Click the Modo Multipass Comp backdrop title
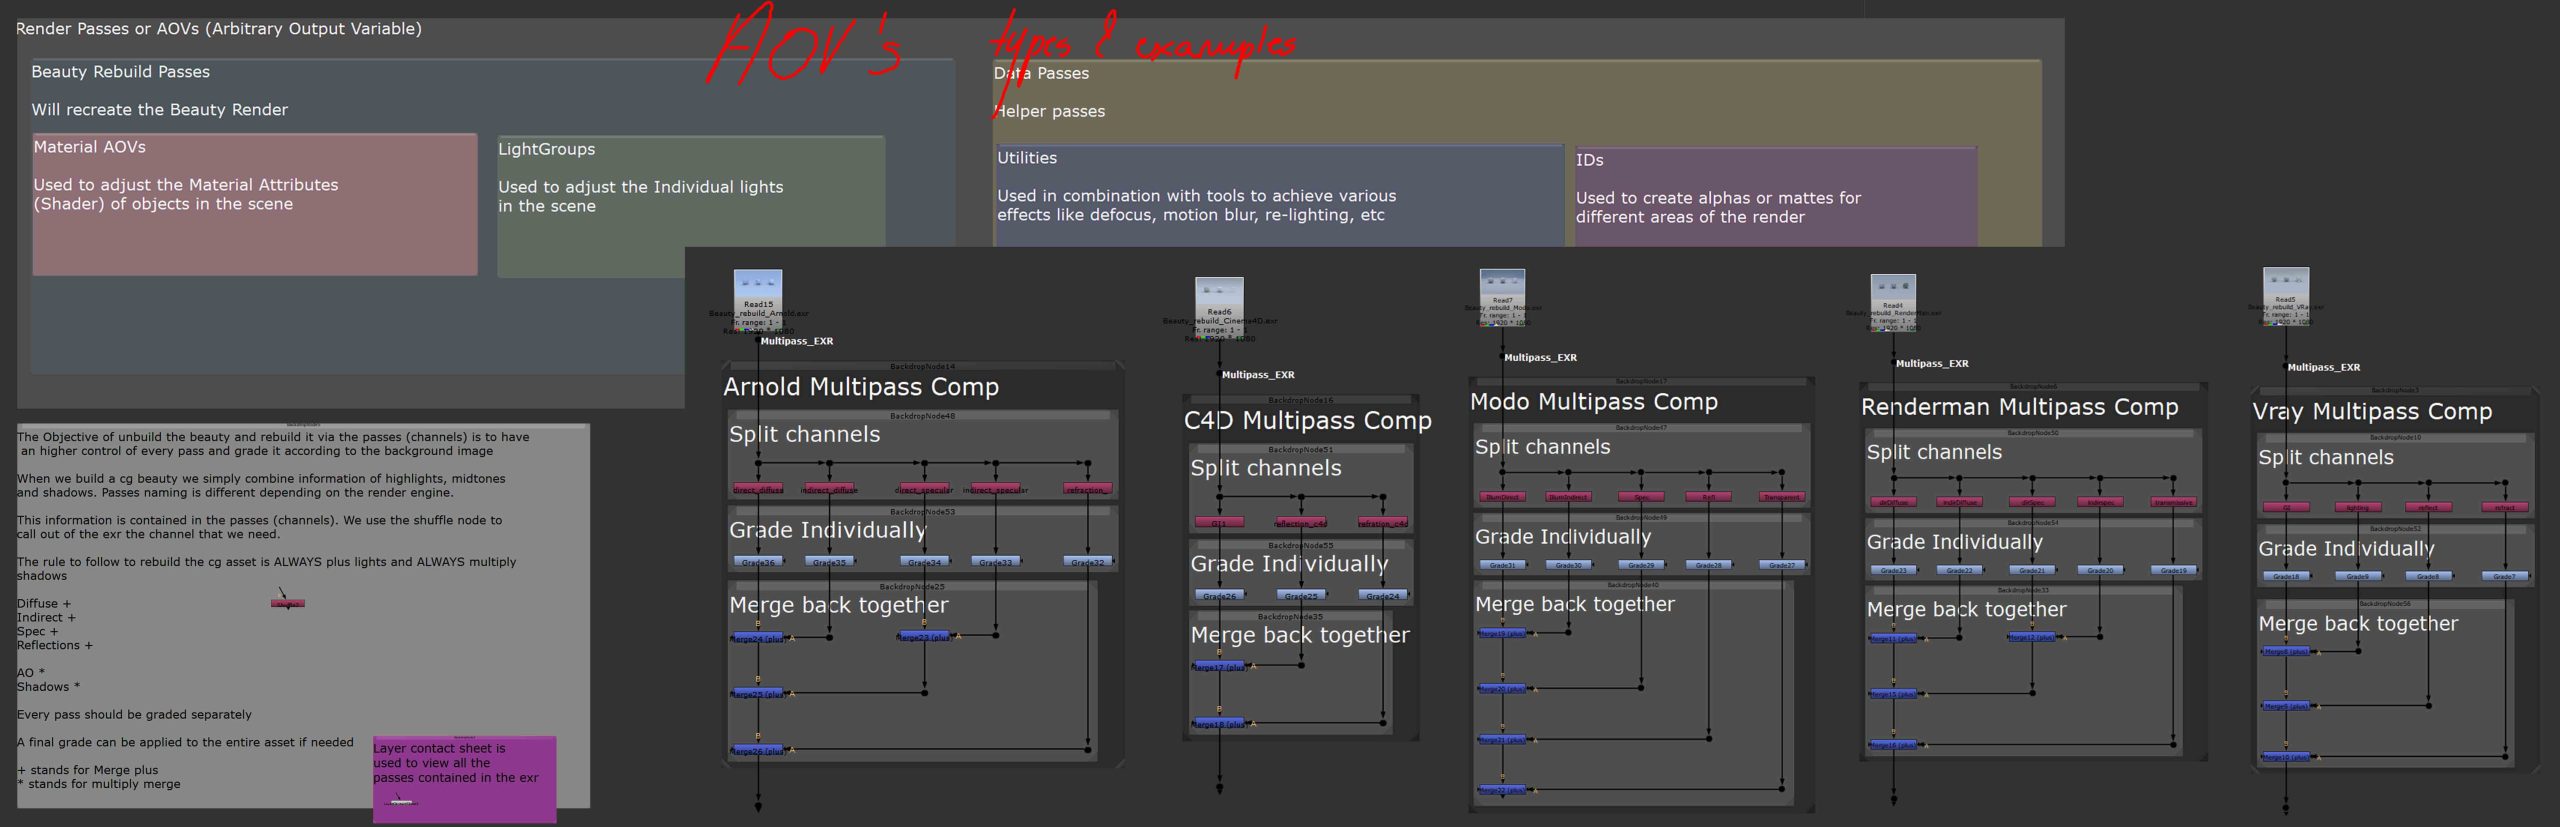This screenshot has height=827, width=2560. (x=1594, y=402)
